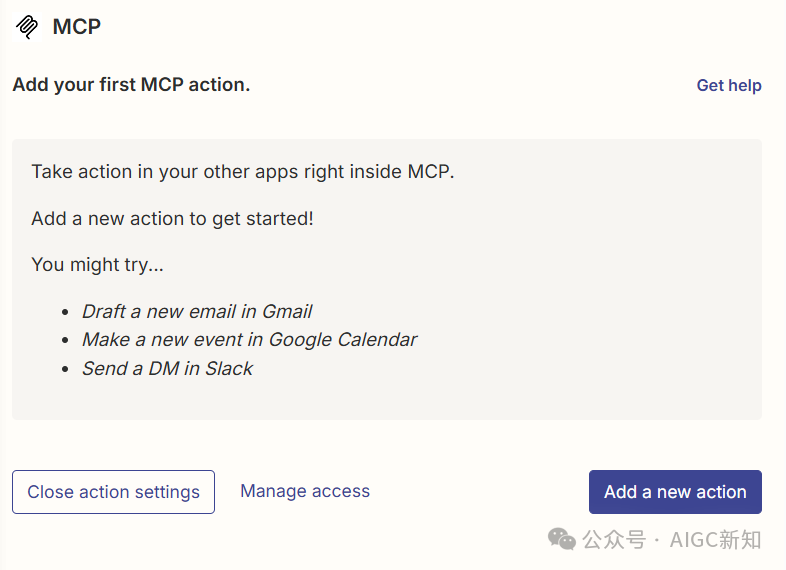
Task: Click 'Make a new event in Google Calendar' suggestion
Action: coord(250,339)
